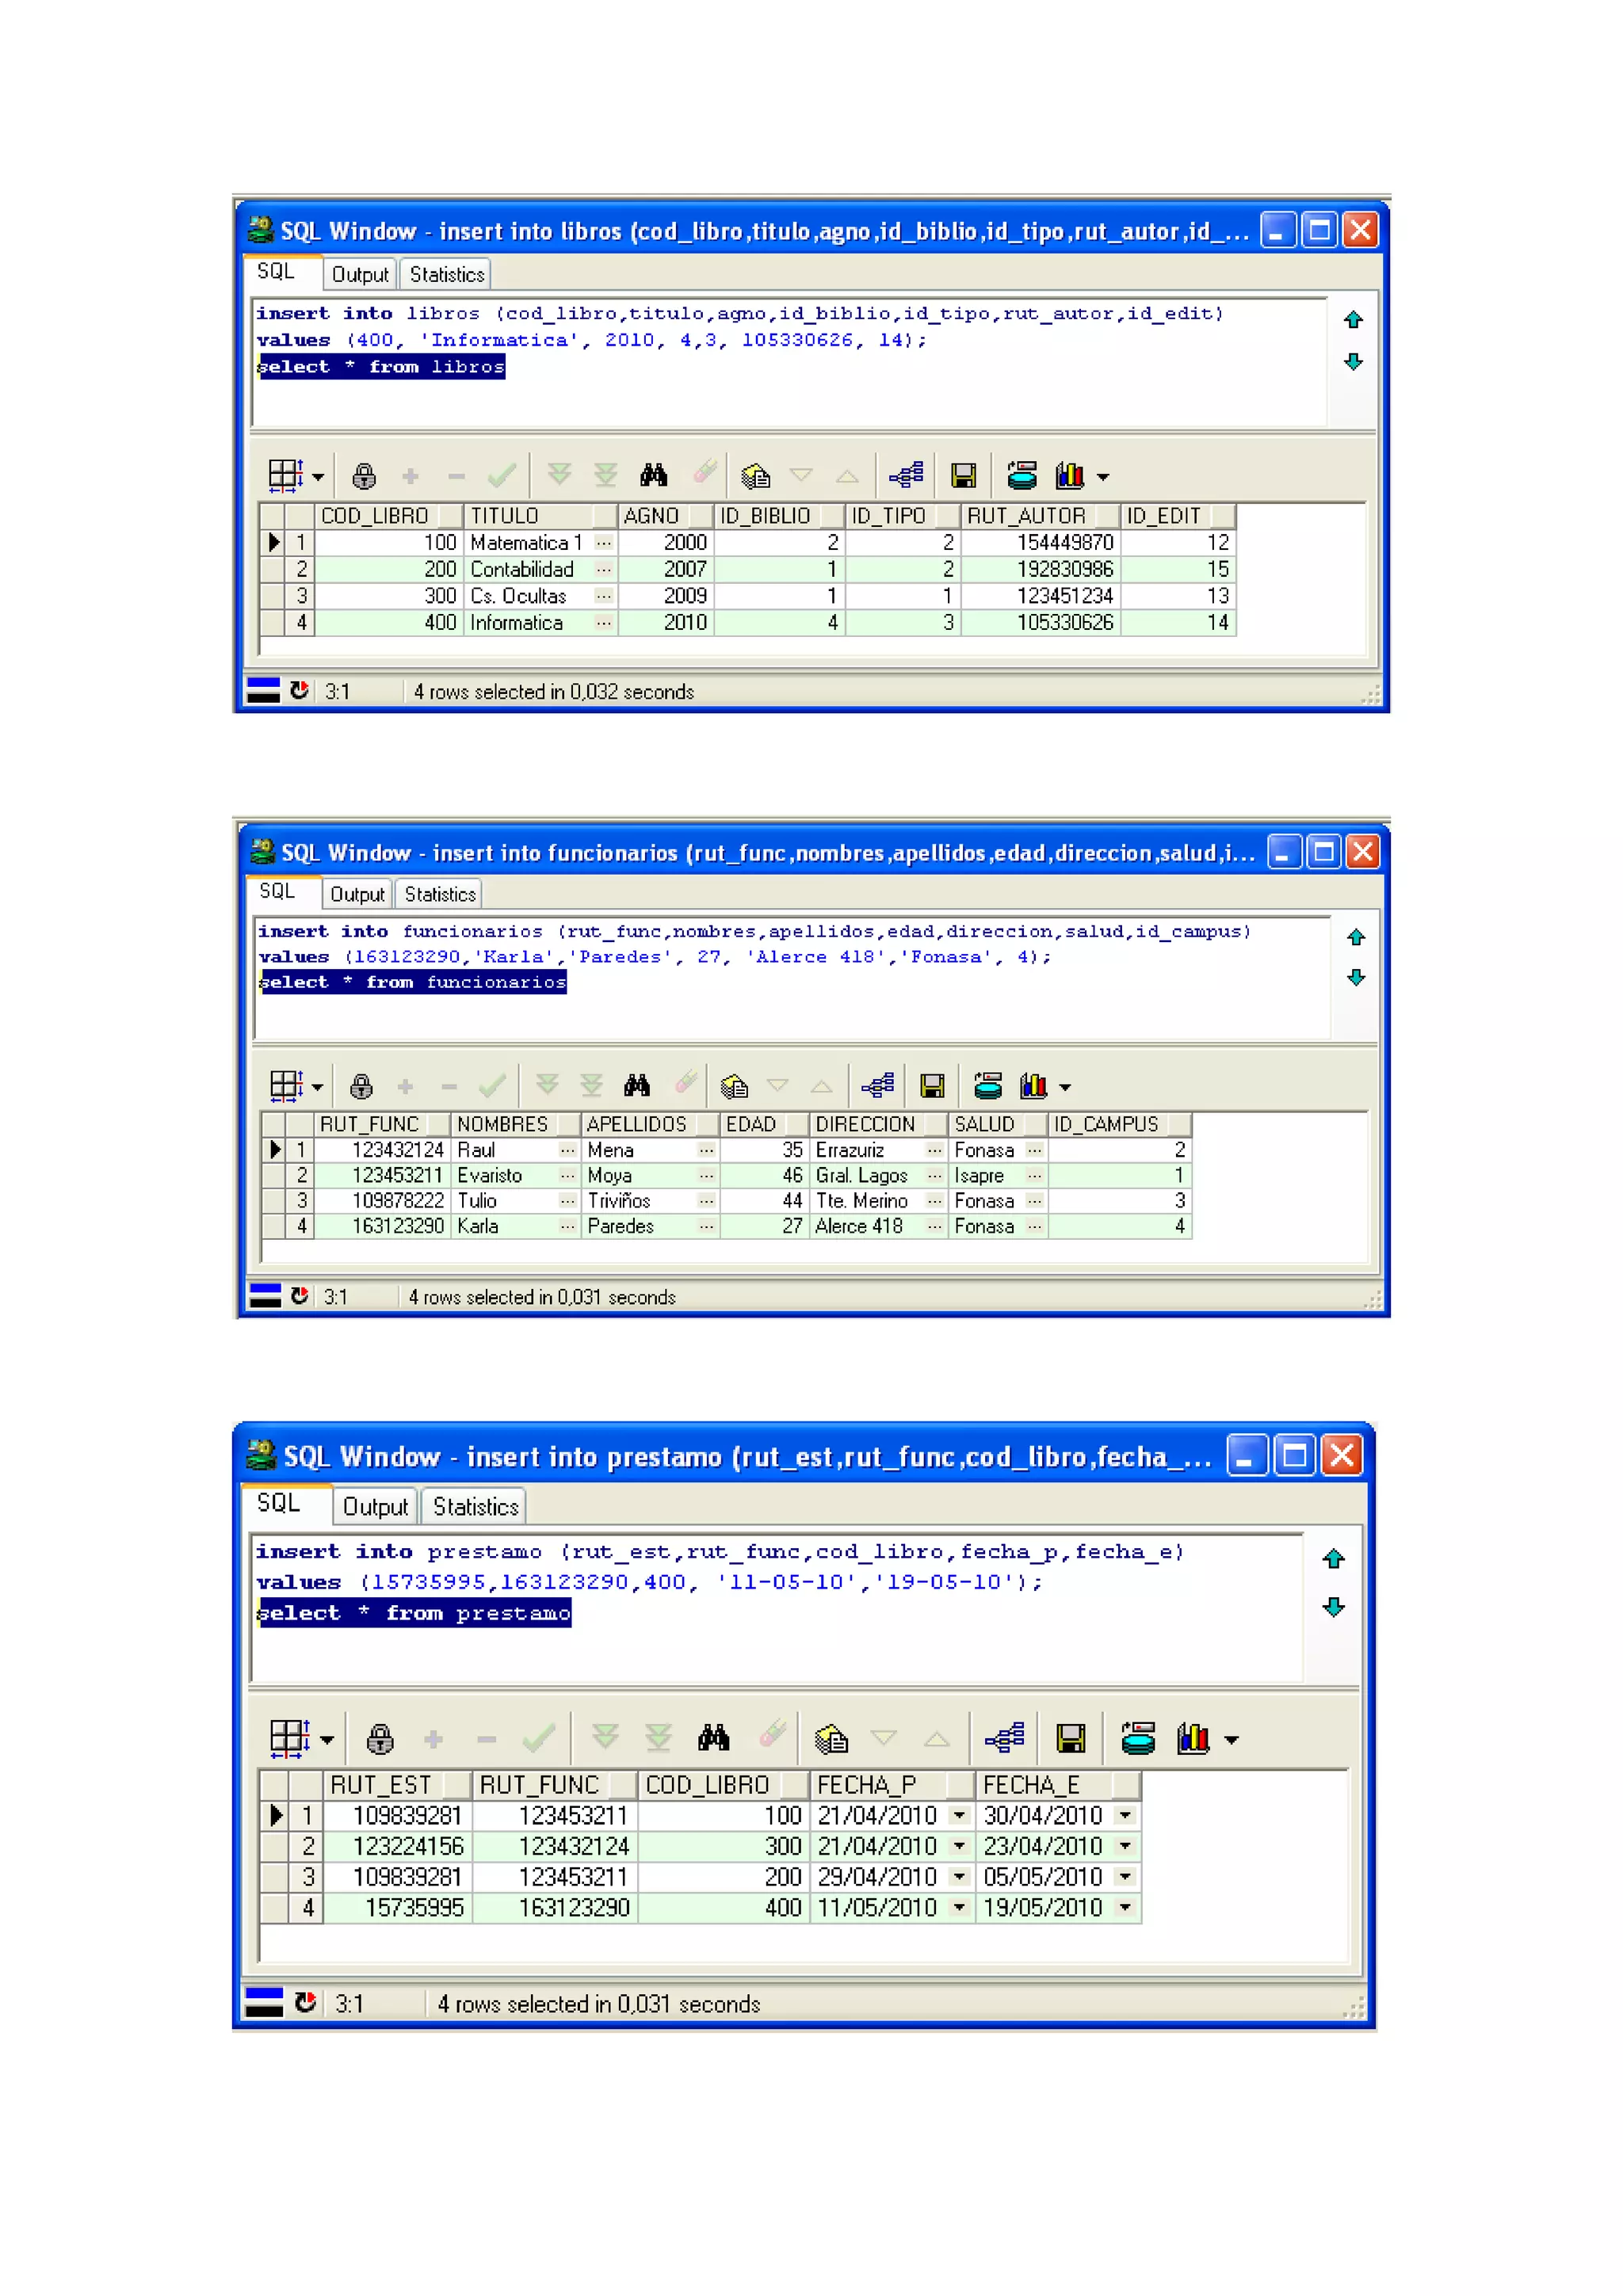This screenshot has width=1623, height=2296.
Task: Click the up arrow beside the prestamo SQL editor
Action: click(x=1333, y=1558)
